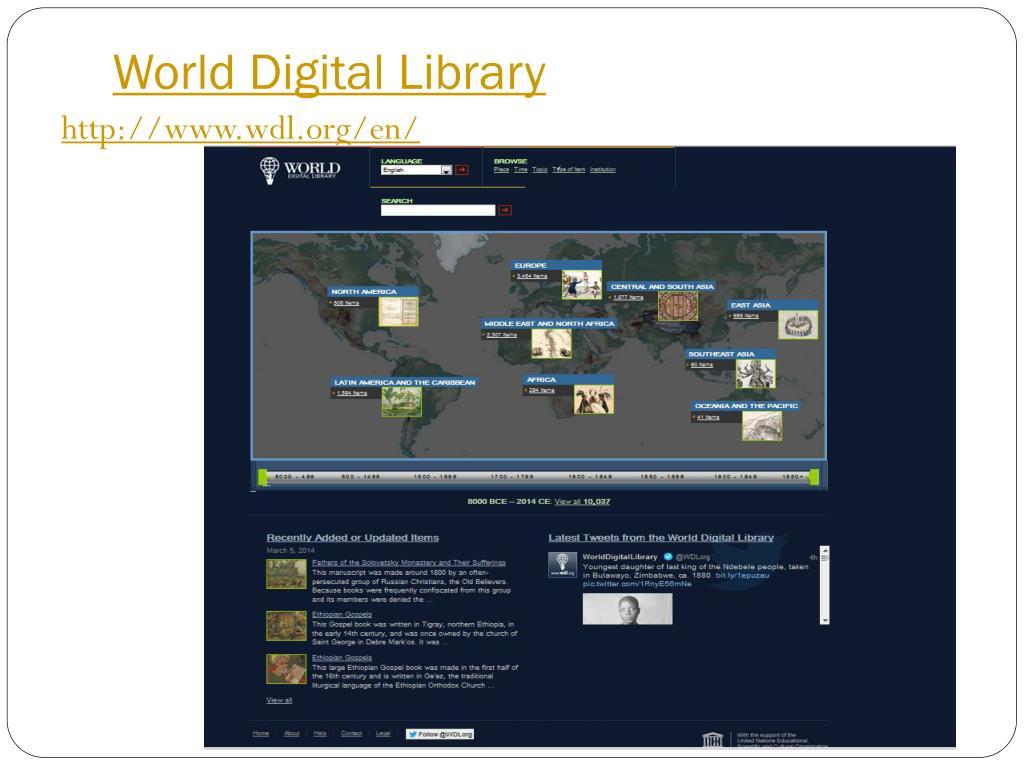Image resolution: width=1024 pixels, height=768 pixels.
Task: Click the red arrow next to Language dropdown
Action: click(x=462, y=170)
